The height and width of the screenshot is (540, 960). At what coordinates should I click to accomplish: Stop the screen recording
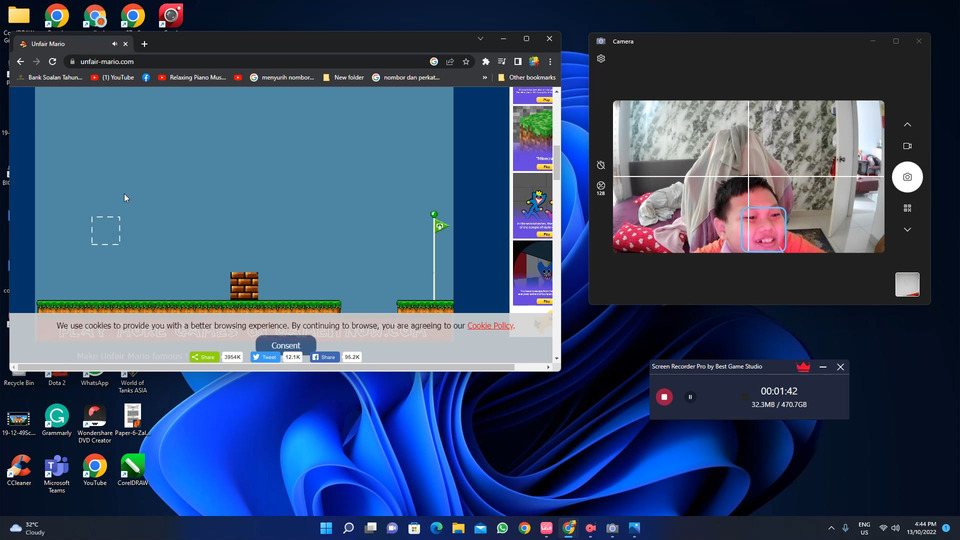[x=664, y=397]
